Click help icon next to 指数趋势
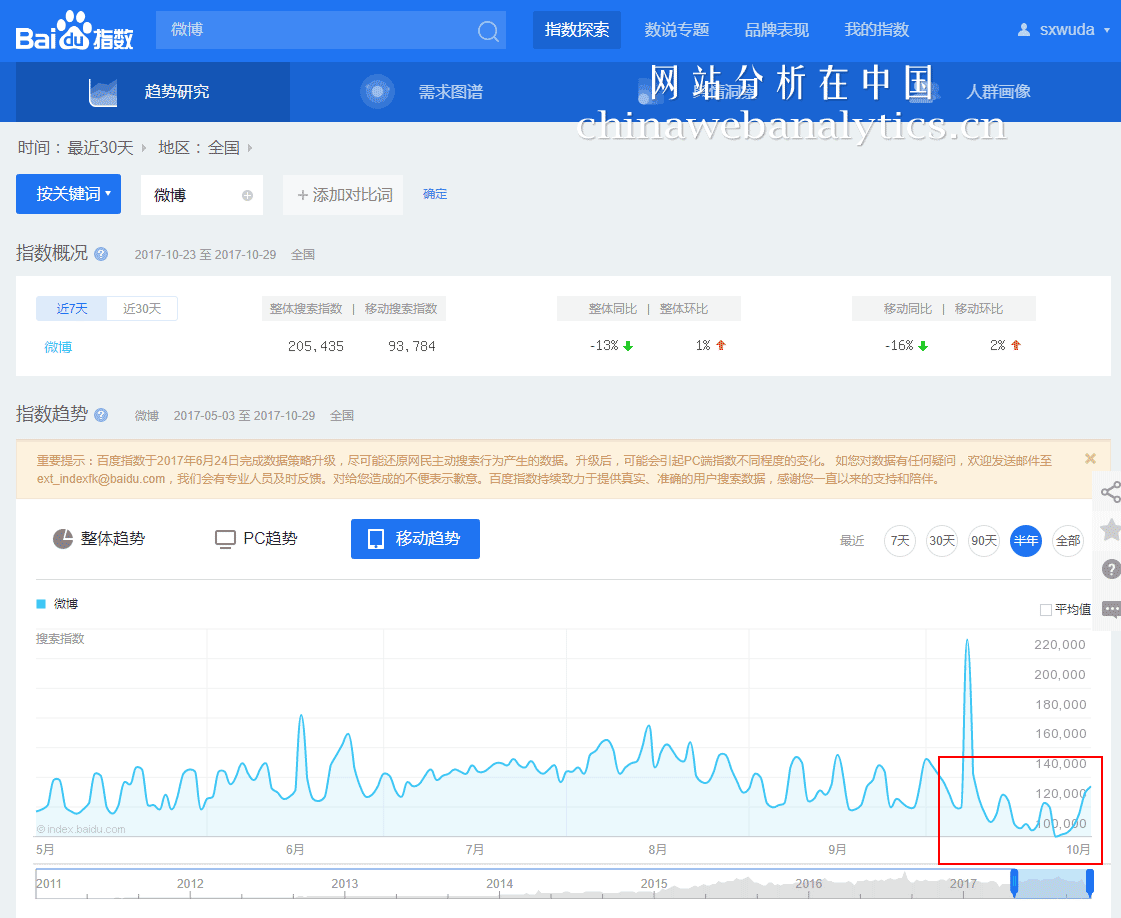This screenshot has height=918, width=1121. pyautogui.click(x=101, y=415)
